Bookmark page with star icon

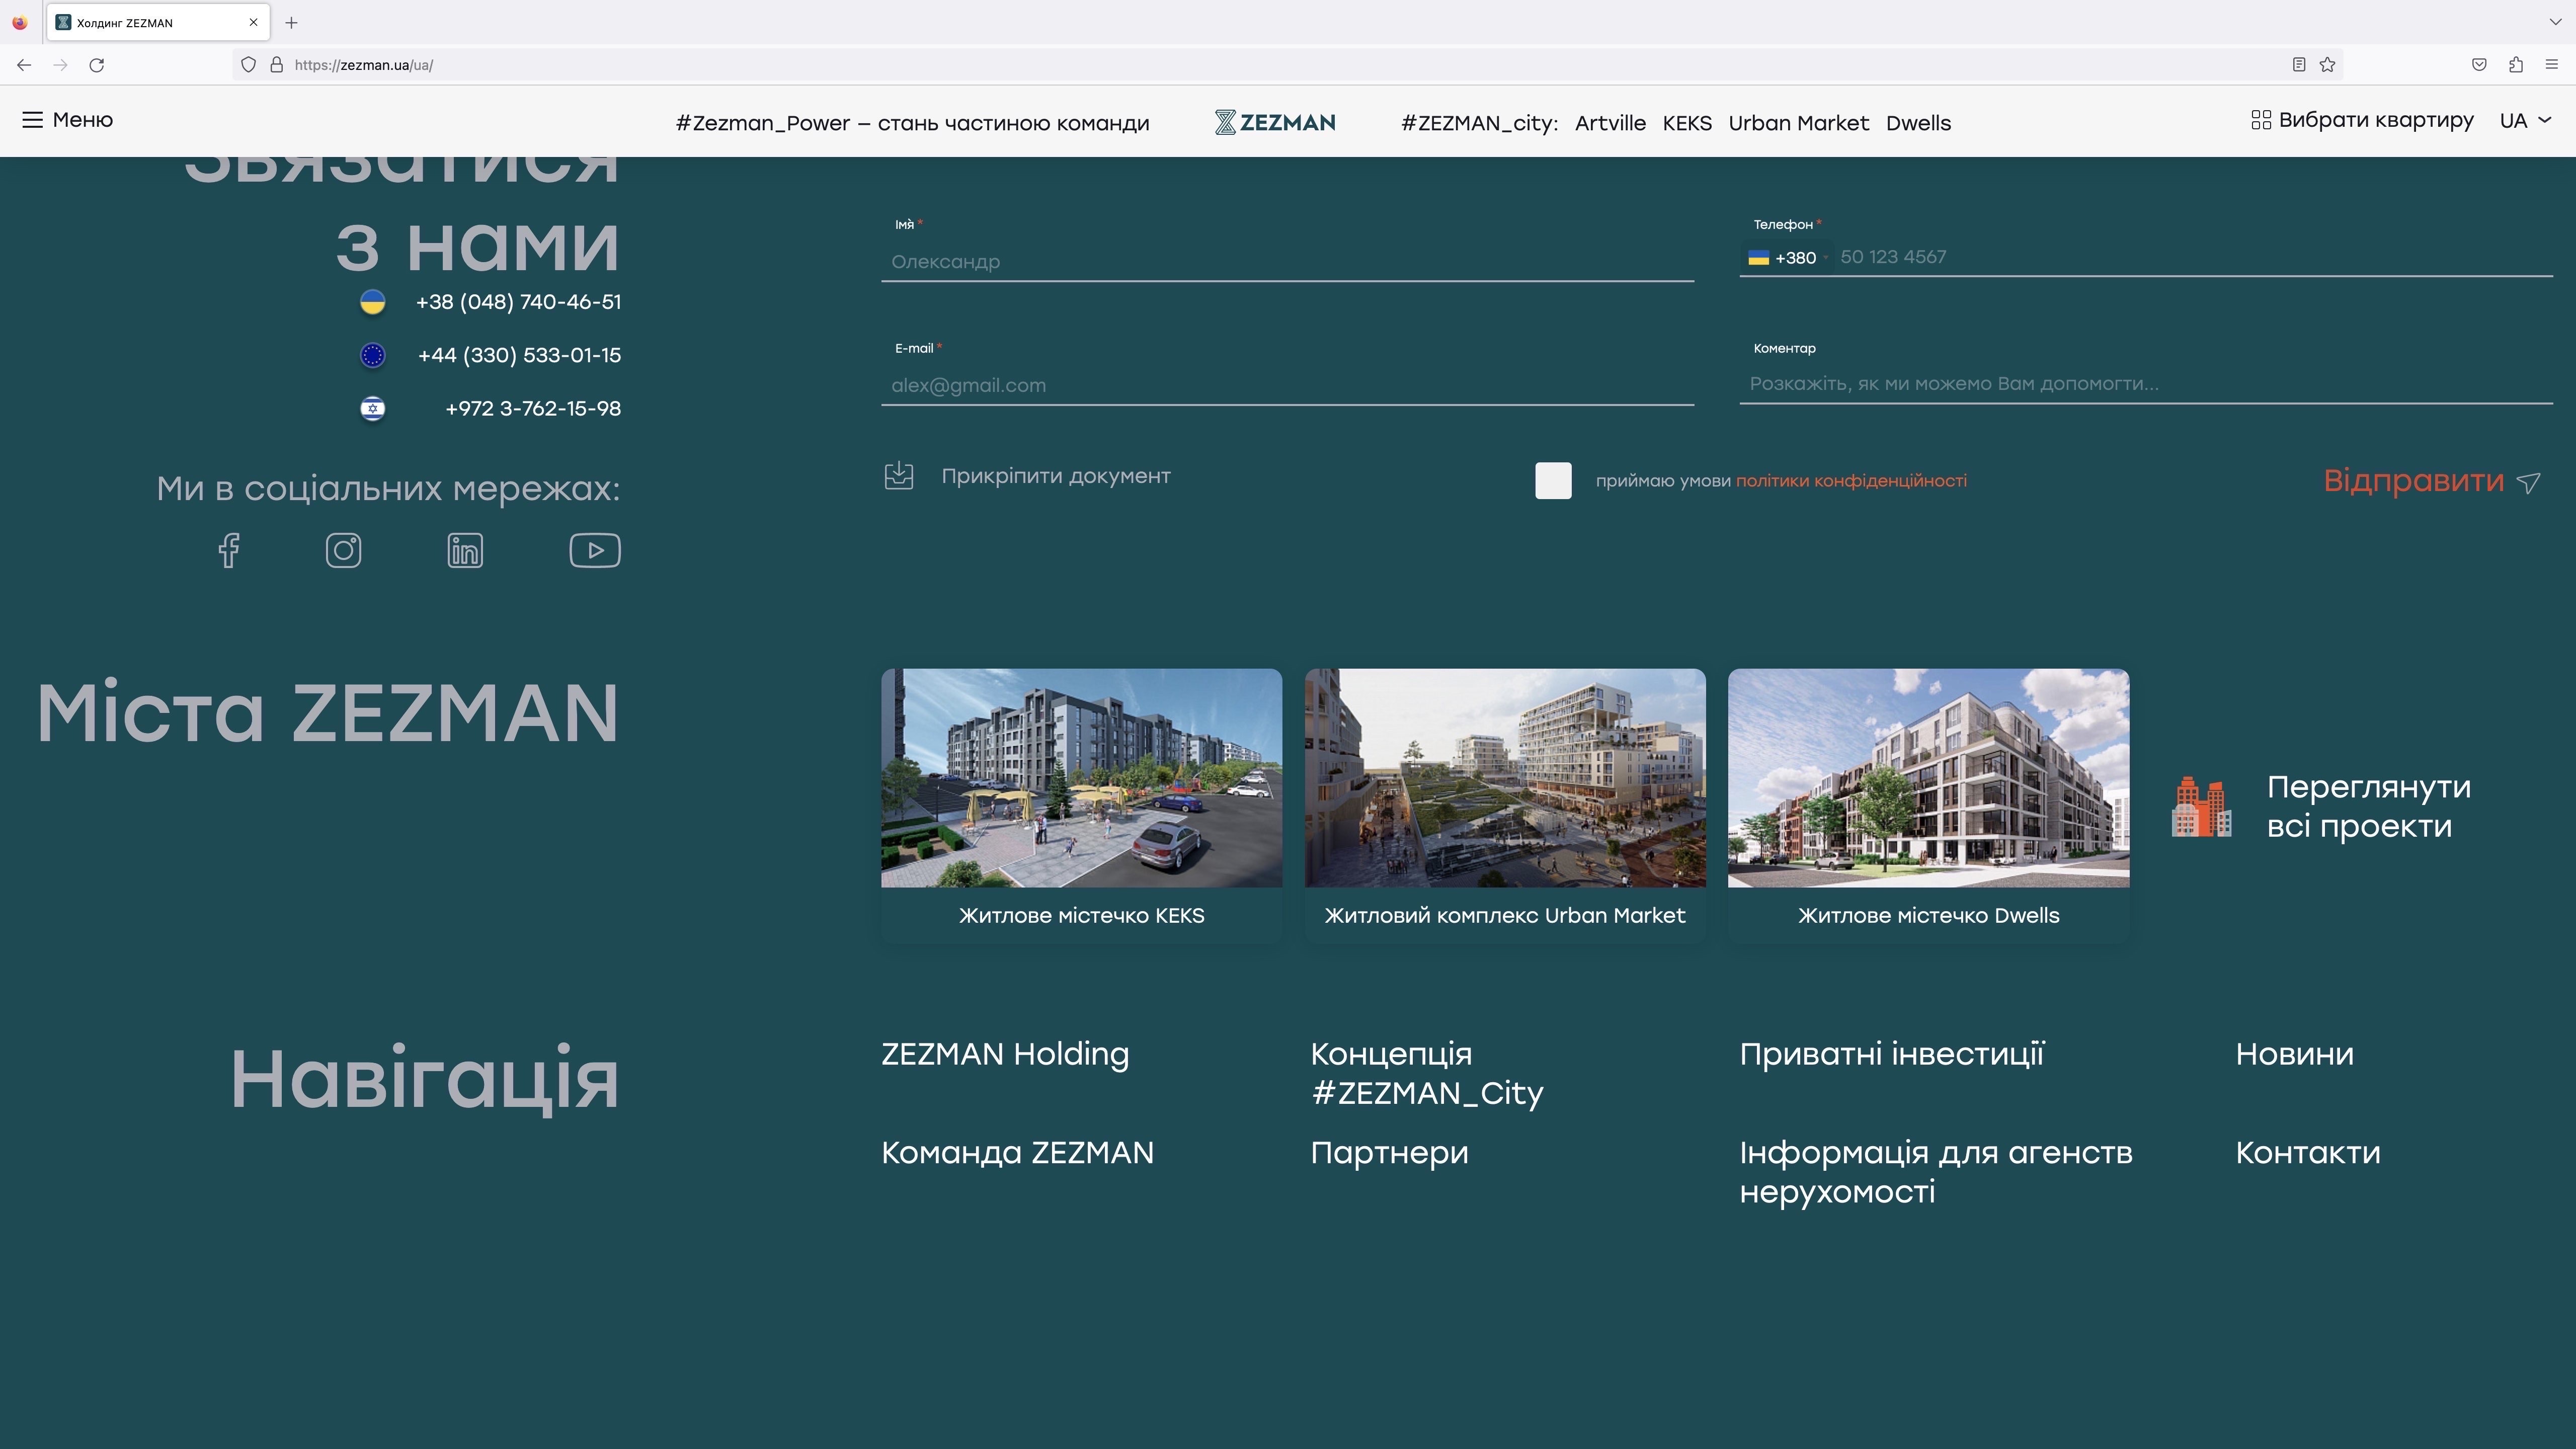coord(2328,65)
